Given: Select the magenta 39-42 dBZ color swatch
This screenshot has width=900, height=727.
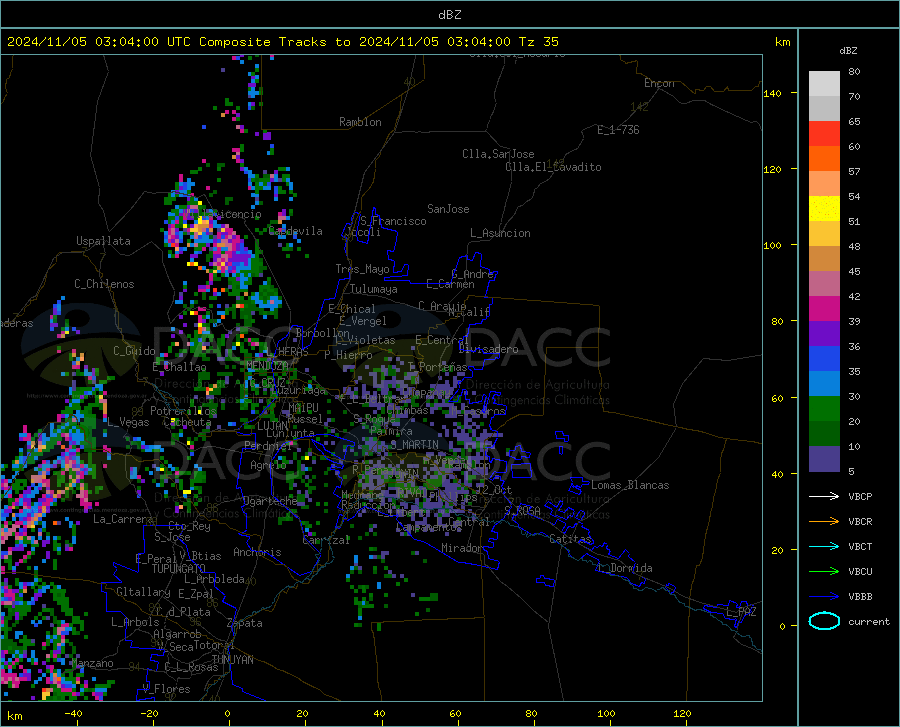Looking at the screenshot, I should point(824,309).
